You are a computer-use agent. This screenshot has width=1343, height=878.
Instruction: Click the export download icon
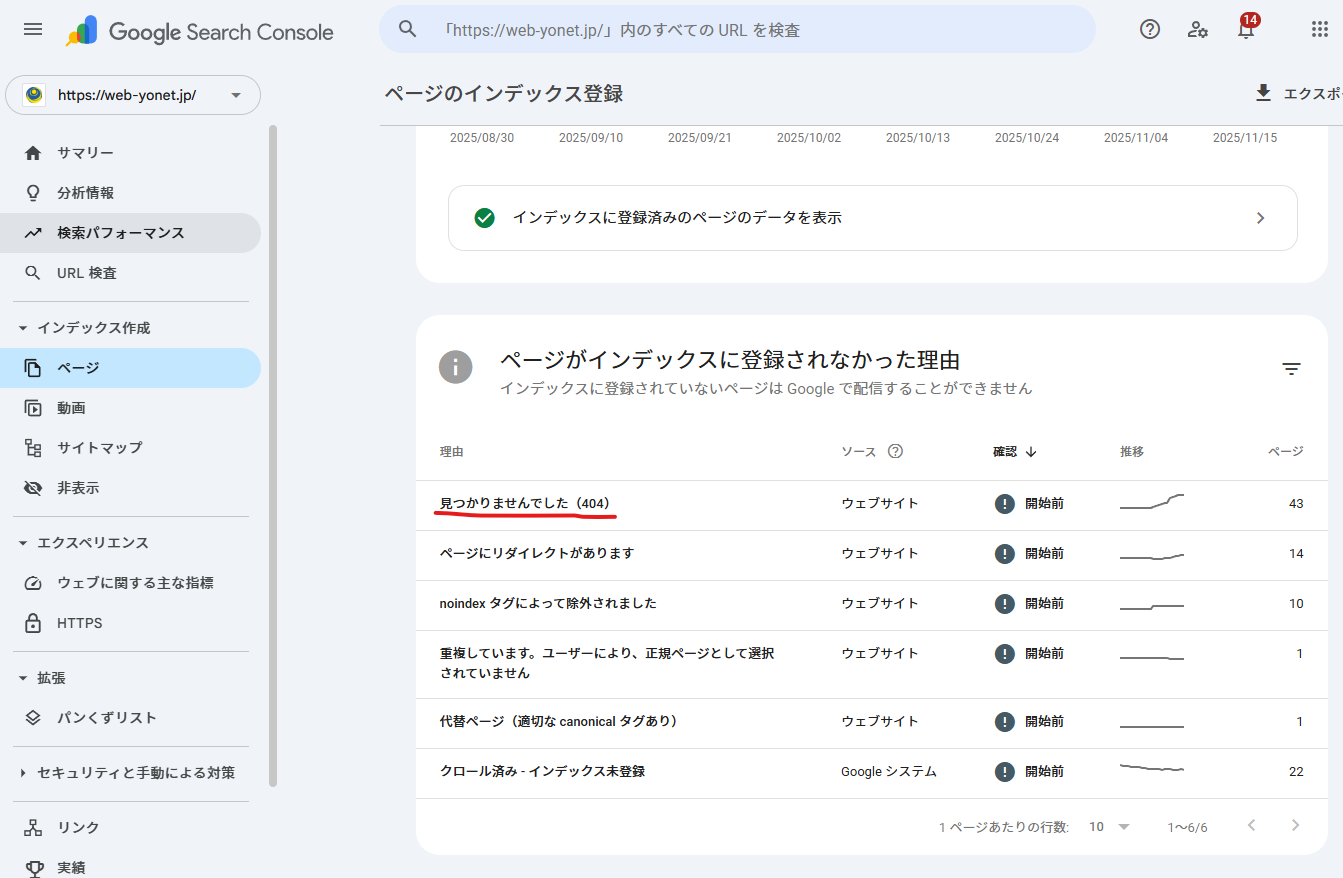tap(1263, 93)
